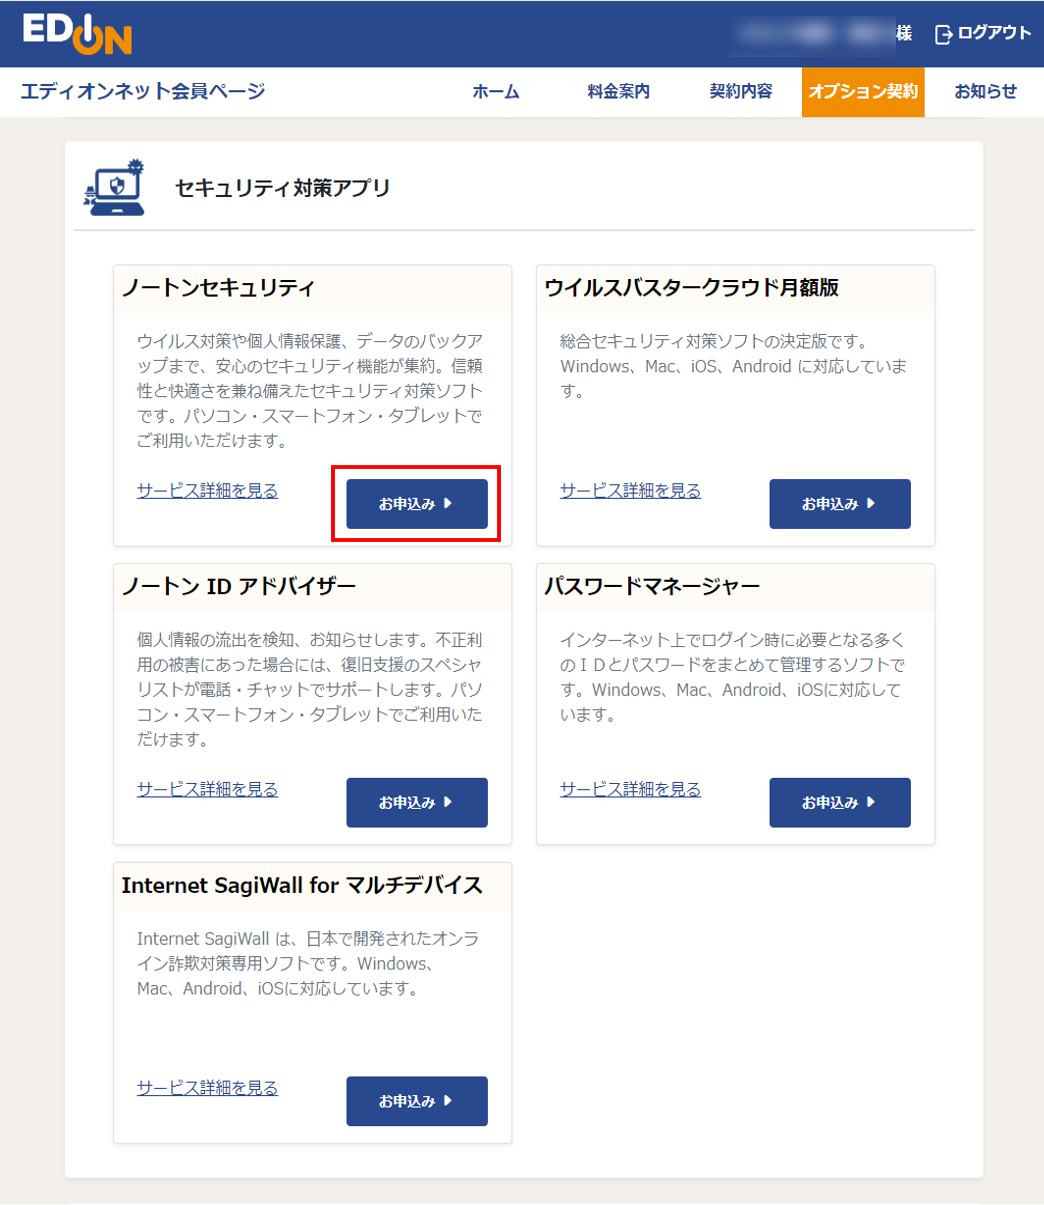View サービス詳細を見る for ノートン ID アドバイザー
The height and width of the screenshot is (1205, 1044).
click(x=207, y=790)
